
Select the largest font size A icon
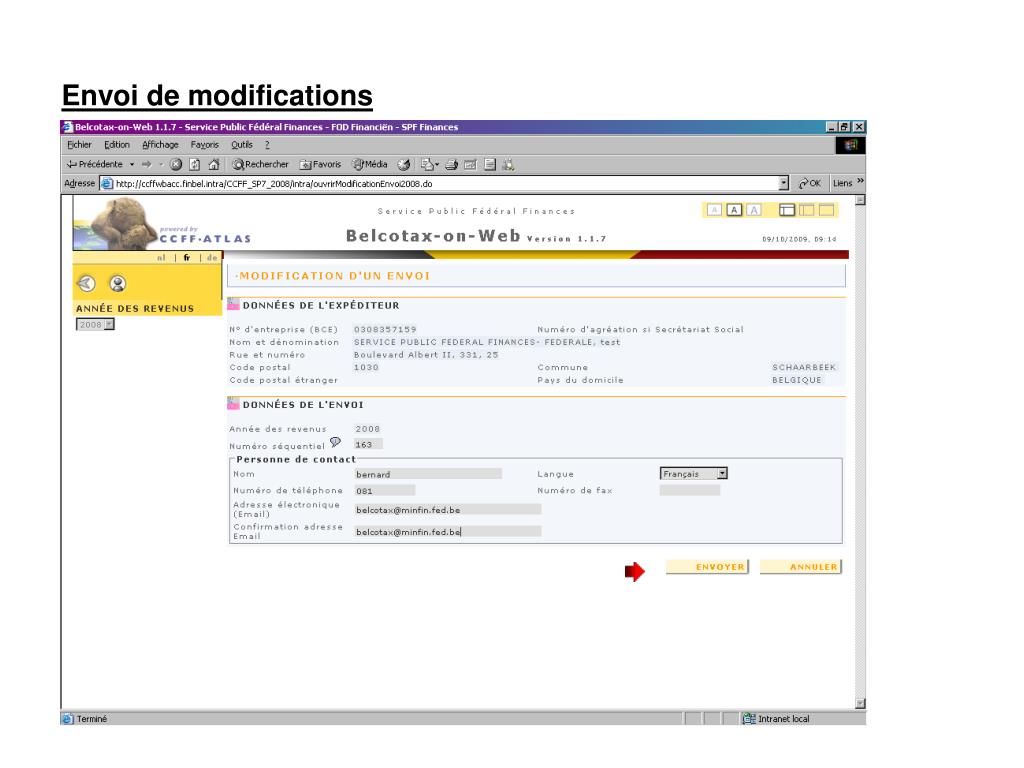click(x=754, y=210)
